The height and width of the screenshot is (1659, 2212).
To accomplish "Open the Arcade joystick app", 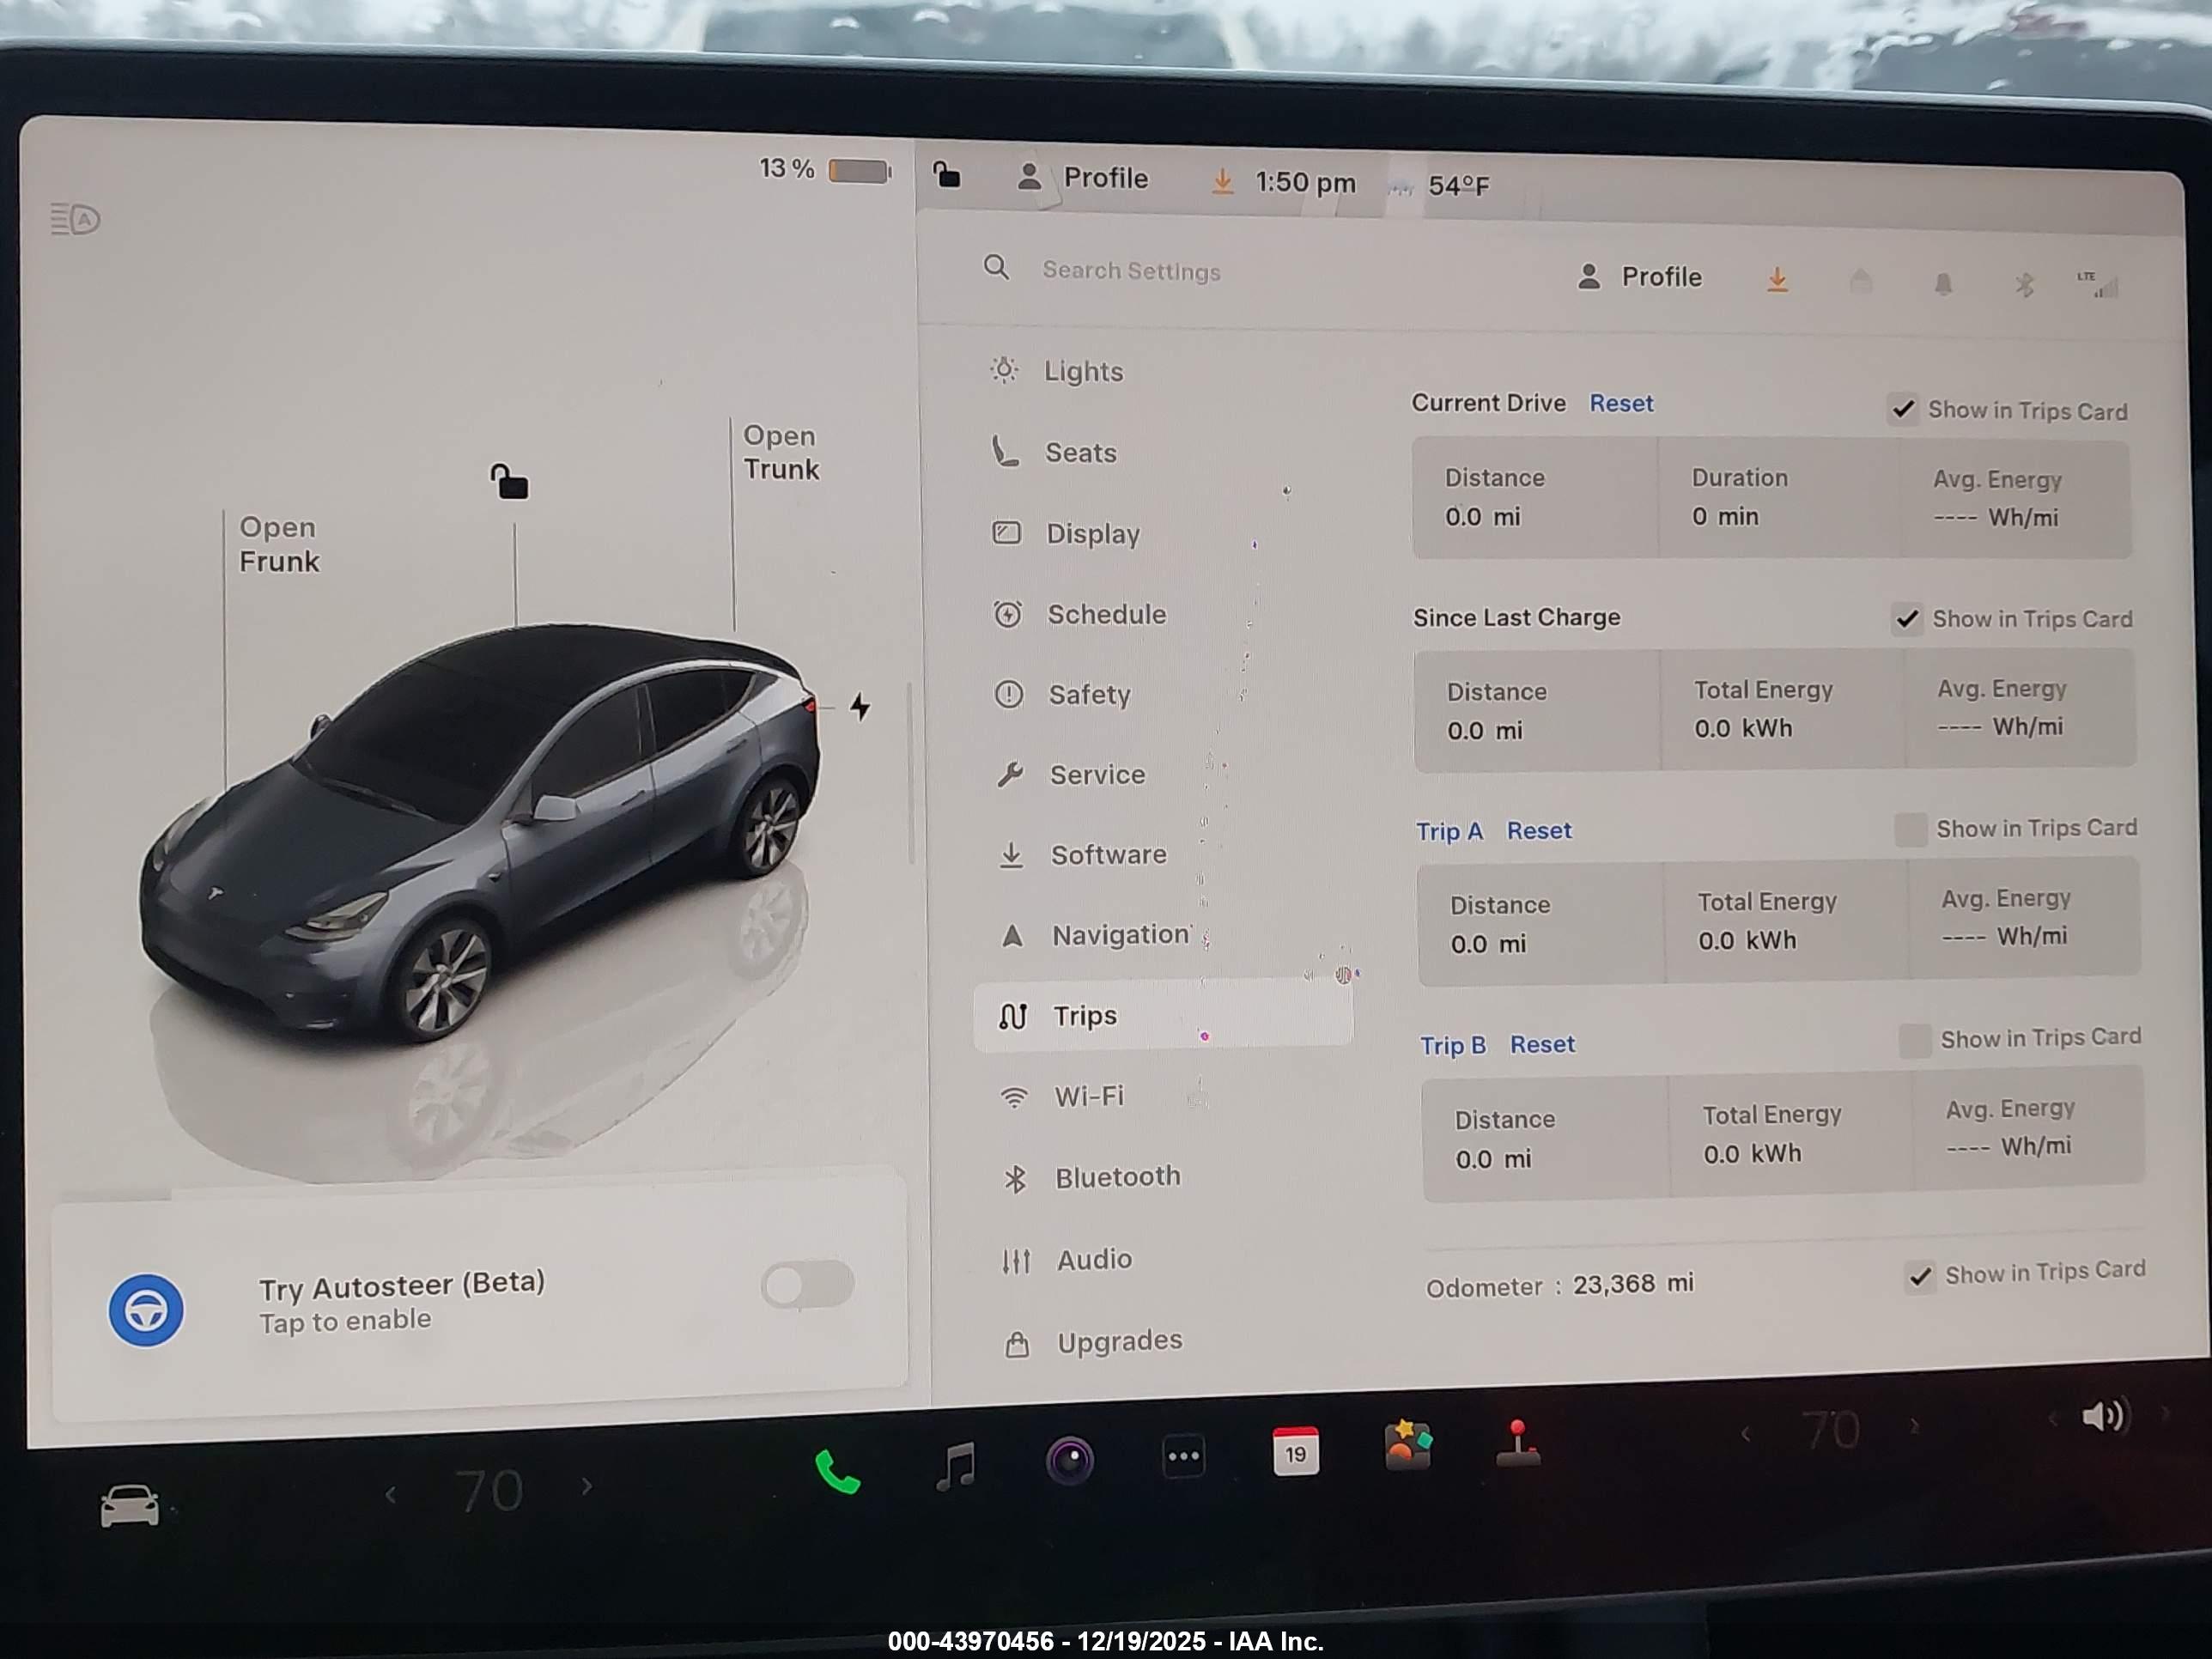I will click(x=1518, y=1443).
